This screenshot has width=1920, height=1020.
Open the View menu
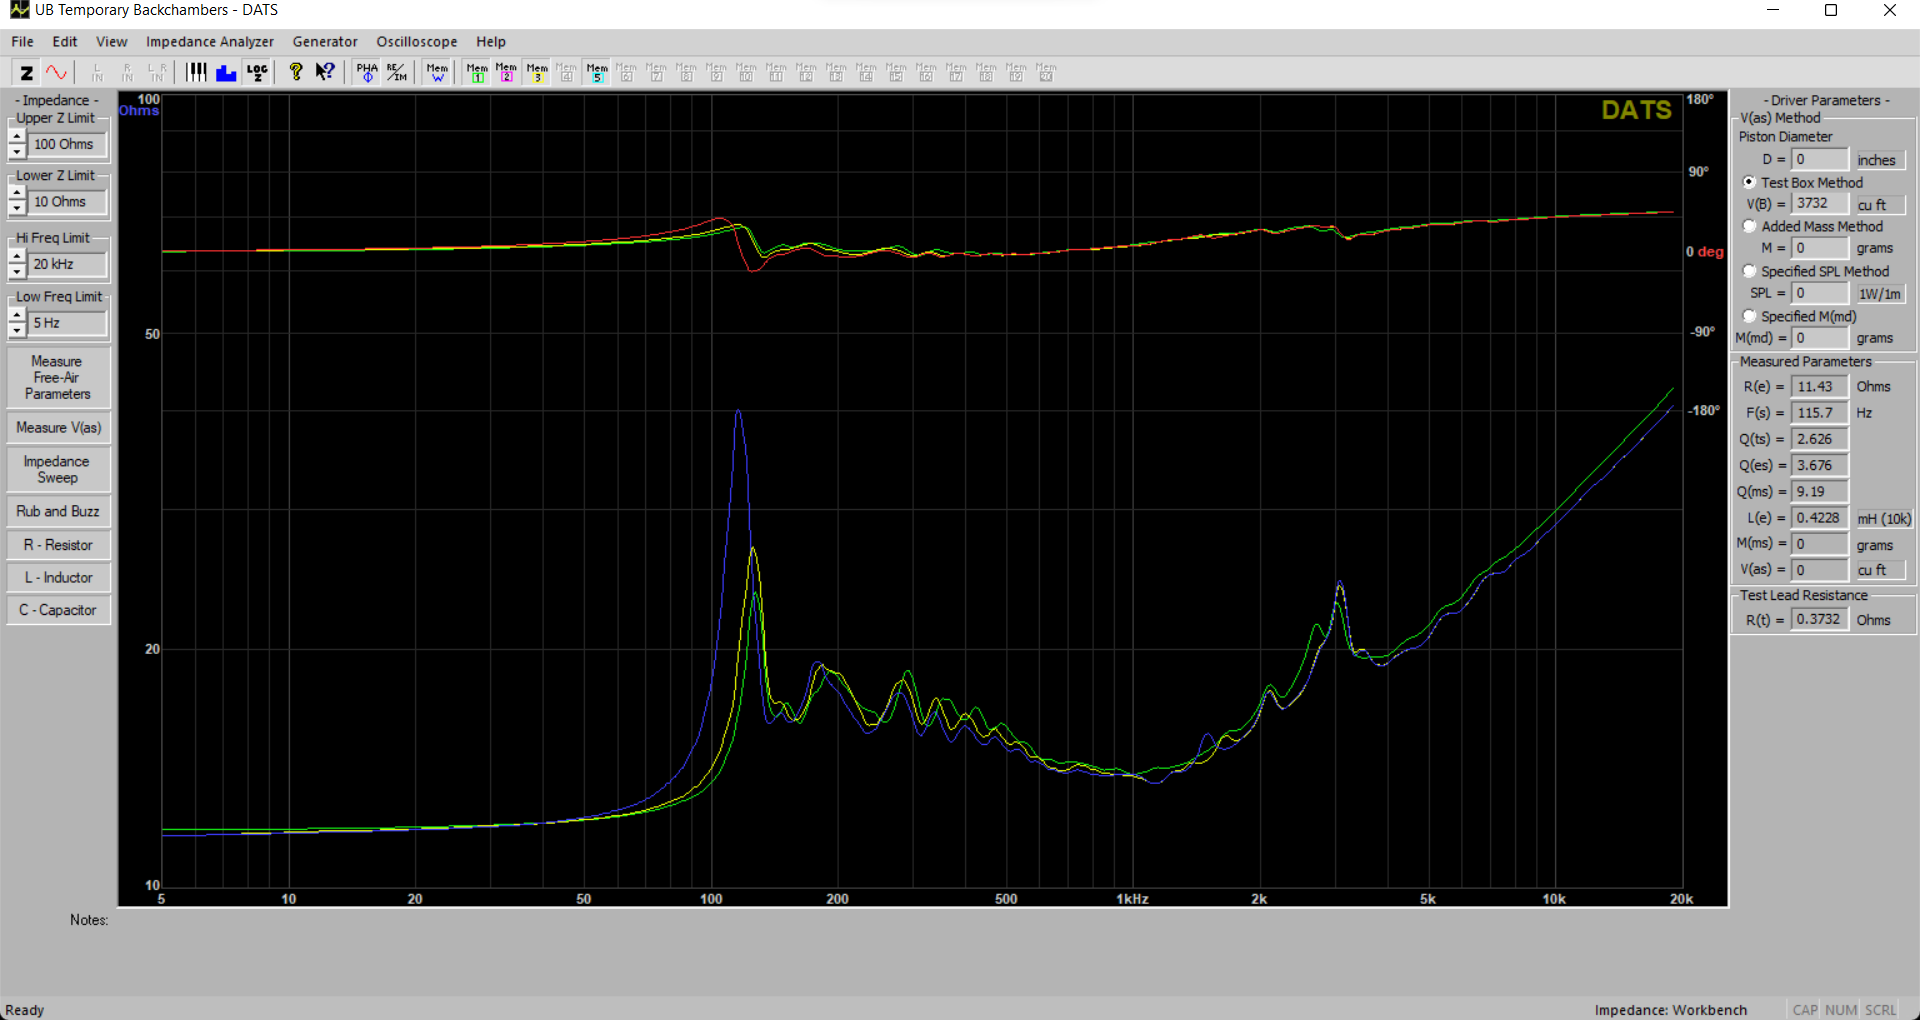[111, 41]
